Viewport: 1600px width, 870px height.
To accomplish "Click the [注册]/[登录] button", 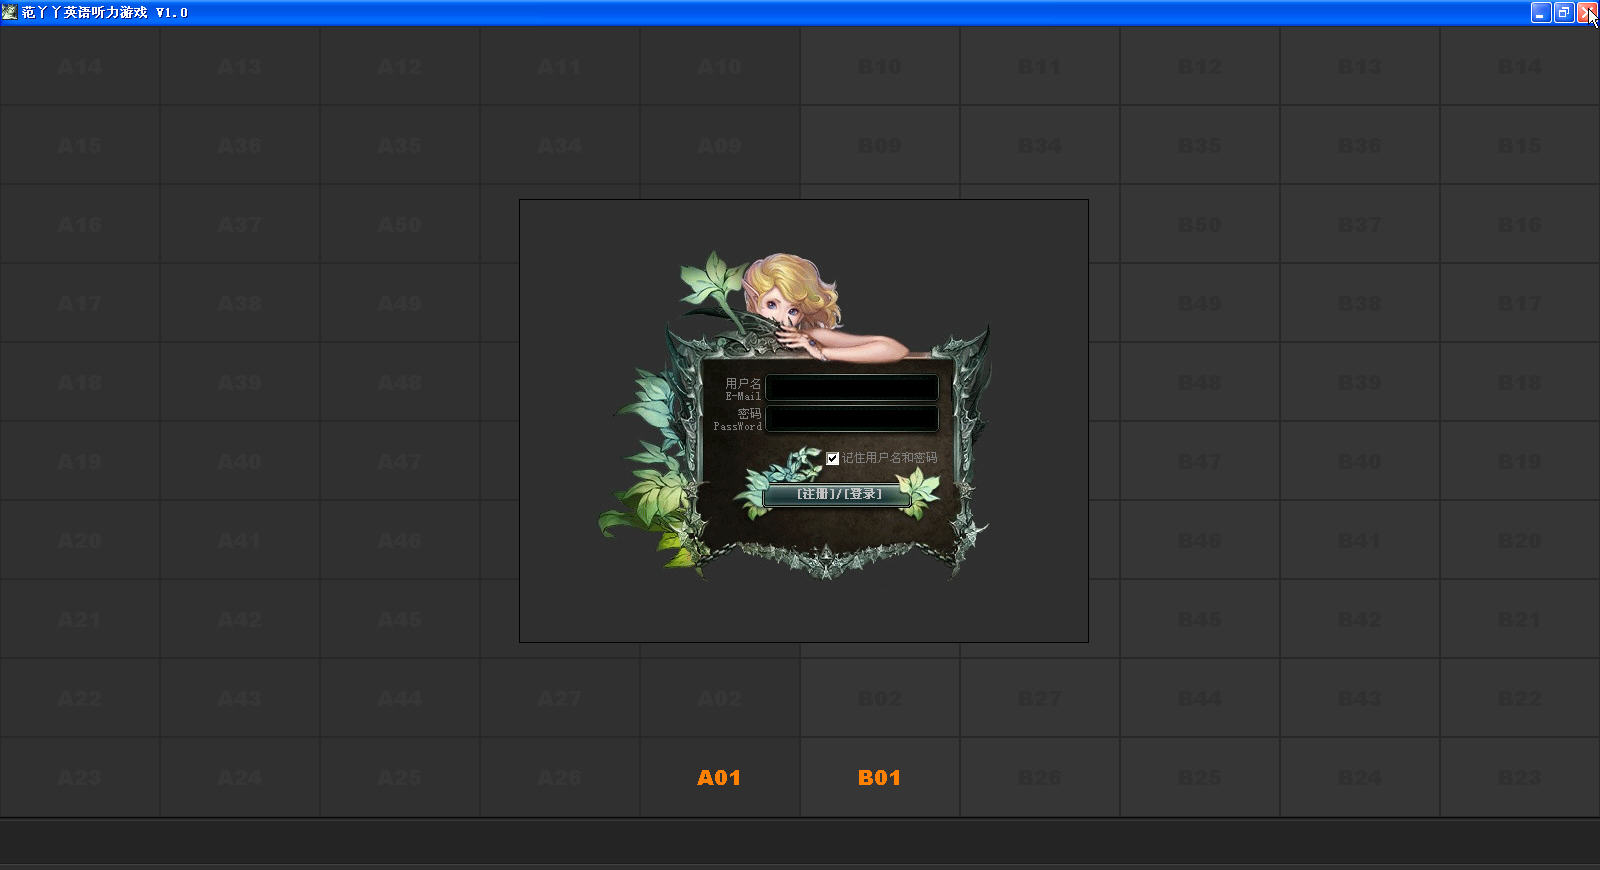I will coord(838,494).
